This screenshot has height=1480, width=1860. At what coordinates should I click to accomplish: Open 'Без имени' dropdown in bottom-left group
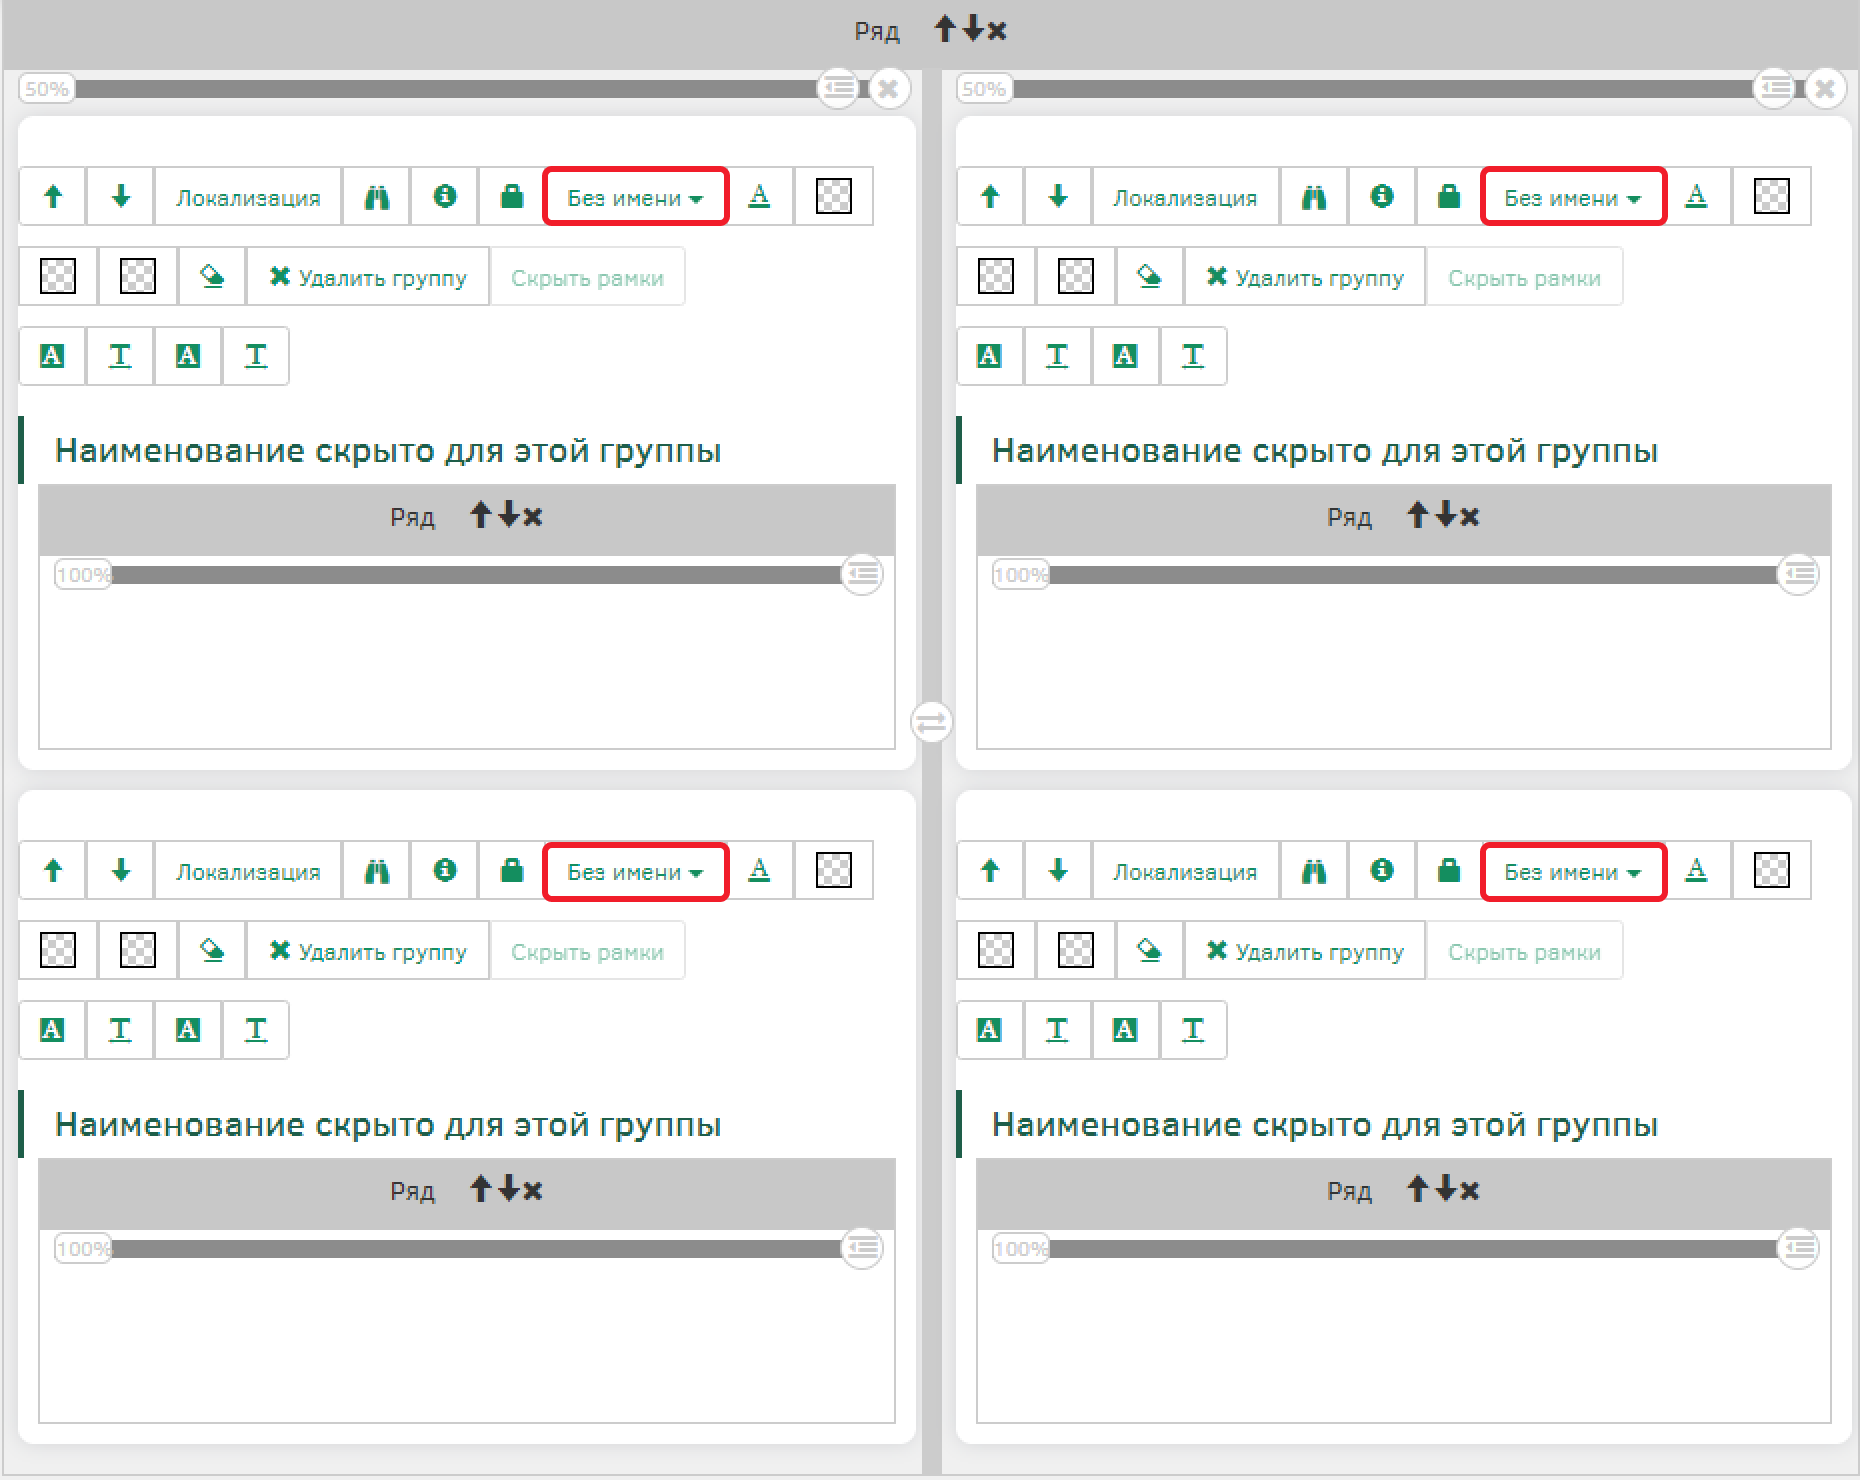(x=635, y=871)
